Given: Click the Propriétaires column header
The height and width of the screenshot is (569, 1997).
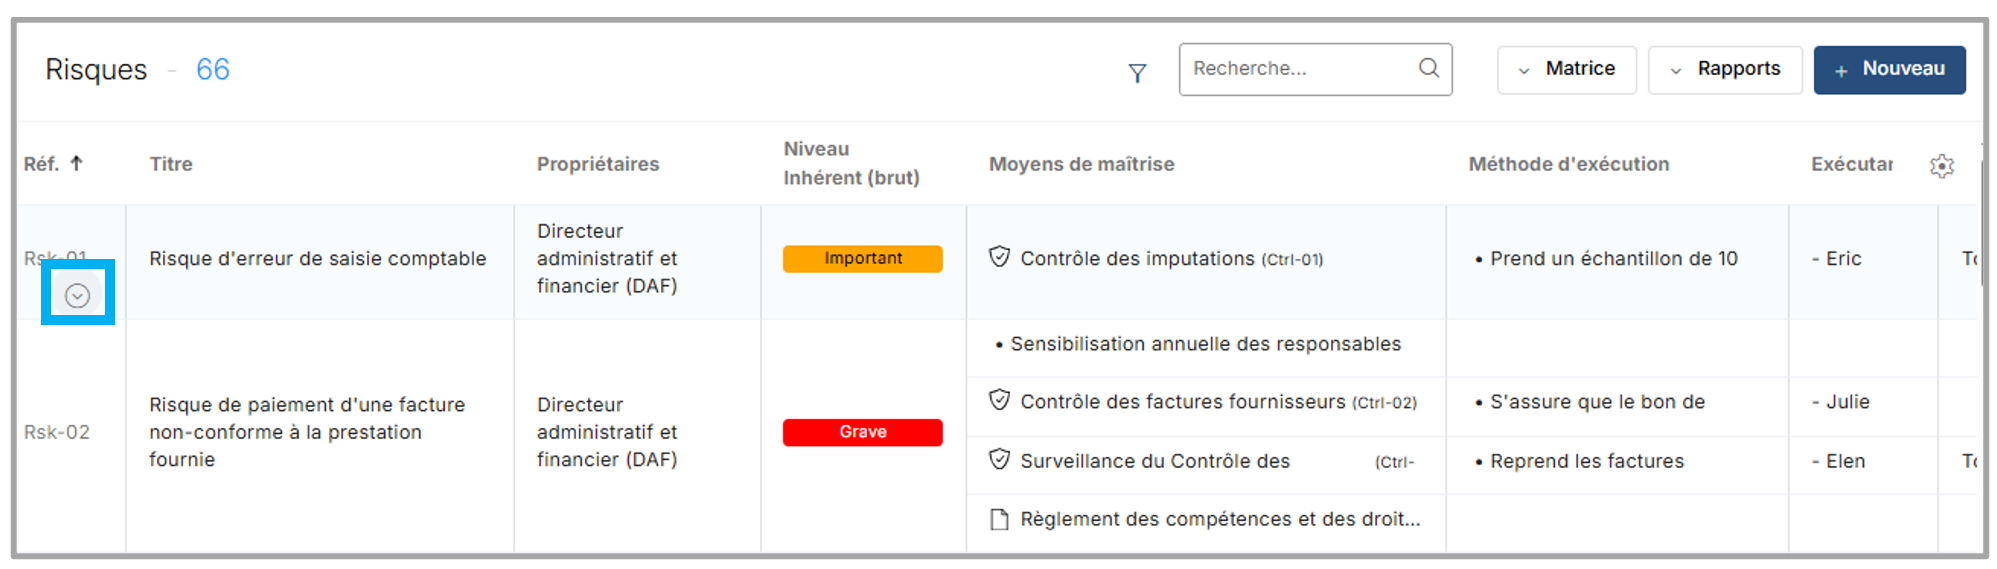Looking at the screenshot, I should [597, 164].
